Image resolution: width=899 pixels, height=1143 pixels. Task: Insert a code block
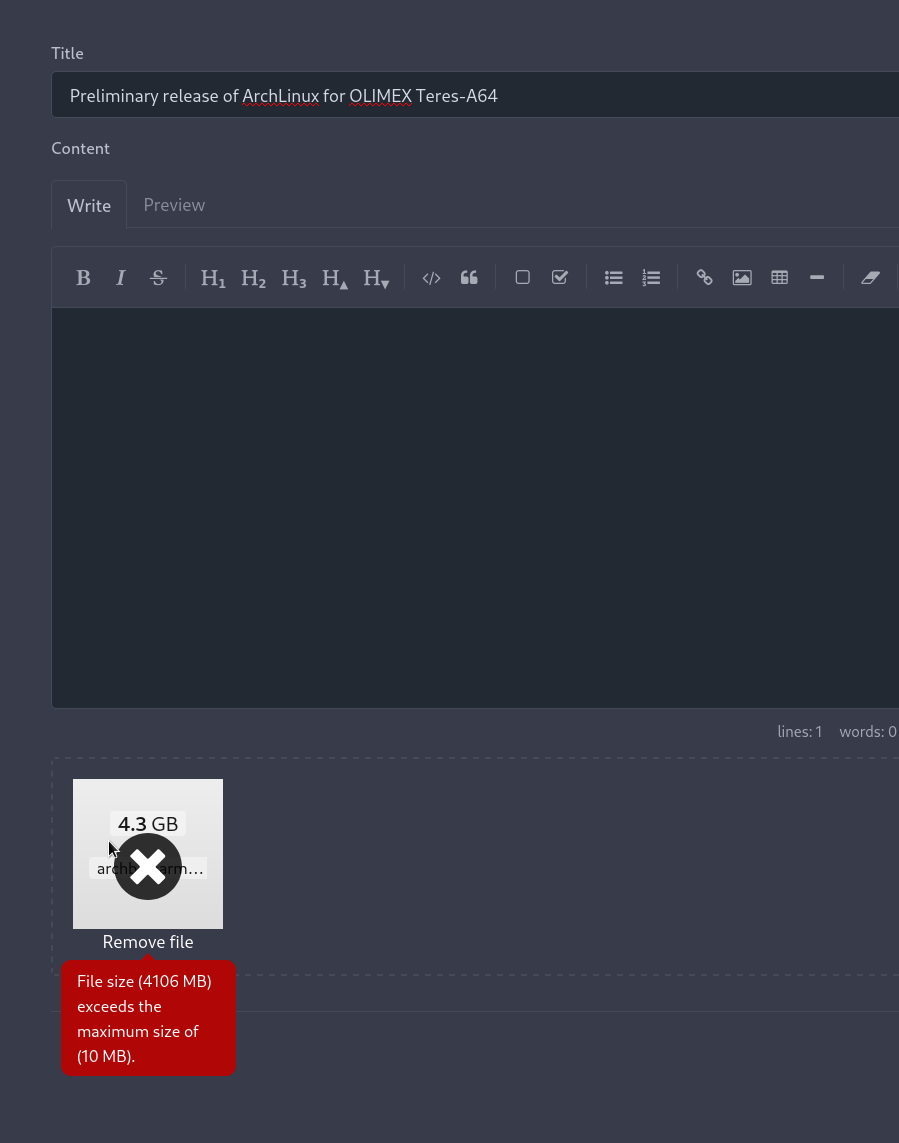coord(431,278)
